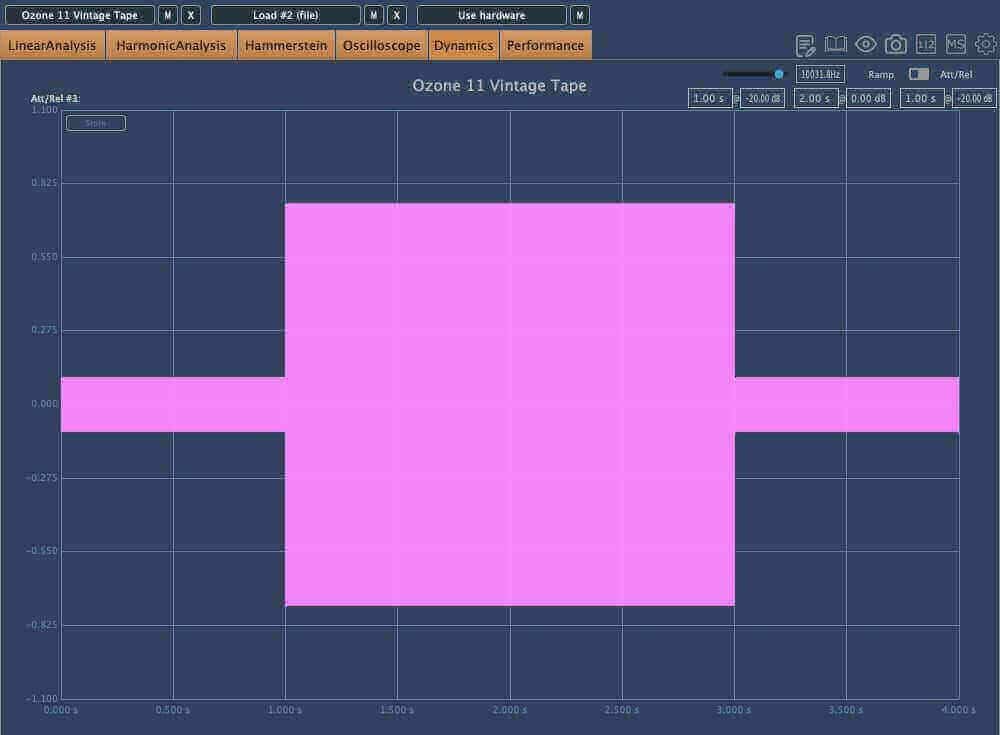Click the Ozone 11 Vintage Tape graph title
The image size is (1000, 735).
click(499, 85)
